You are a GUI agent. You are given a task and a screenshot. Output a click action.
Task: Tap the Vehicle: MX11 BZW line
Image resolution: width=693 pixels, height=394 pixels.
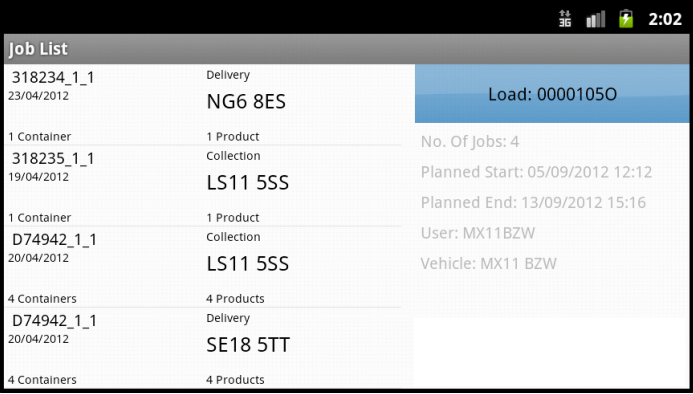pyautogui.click(x=488, y=264)
